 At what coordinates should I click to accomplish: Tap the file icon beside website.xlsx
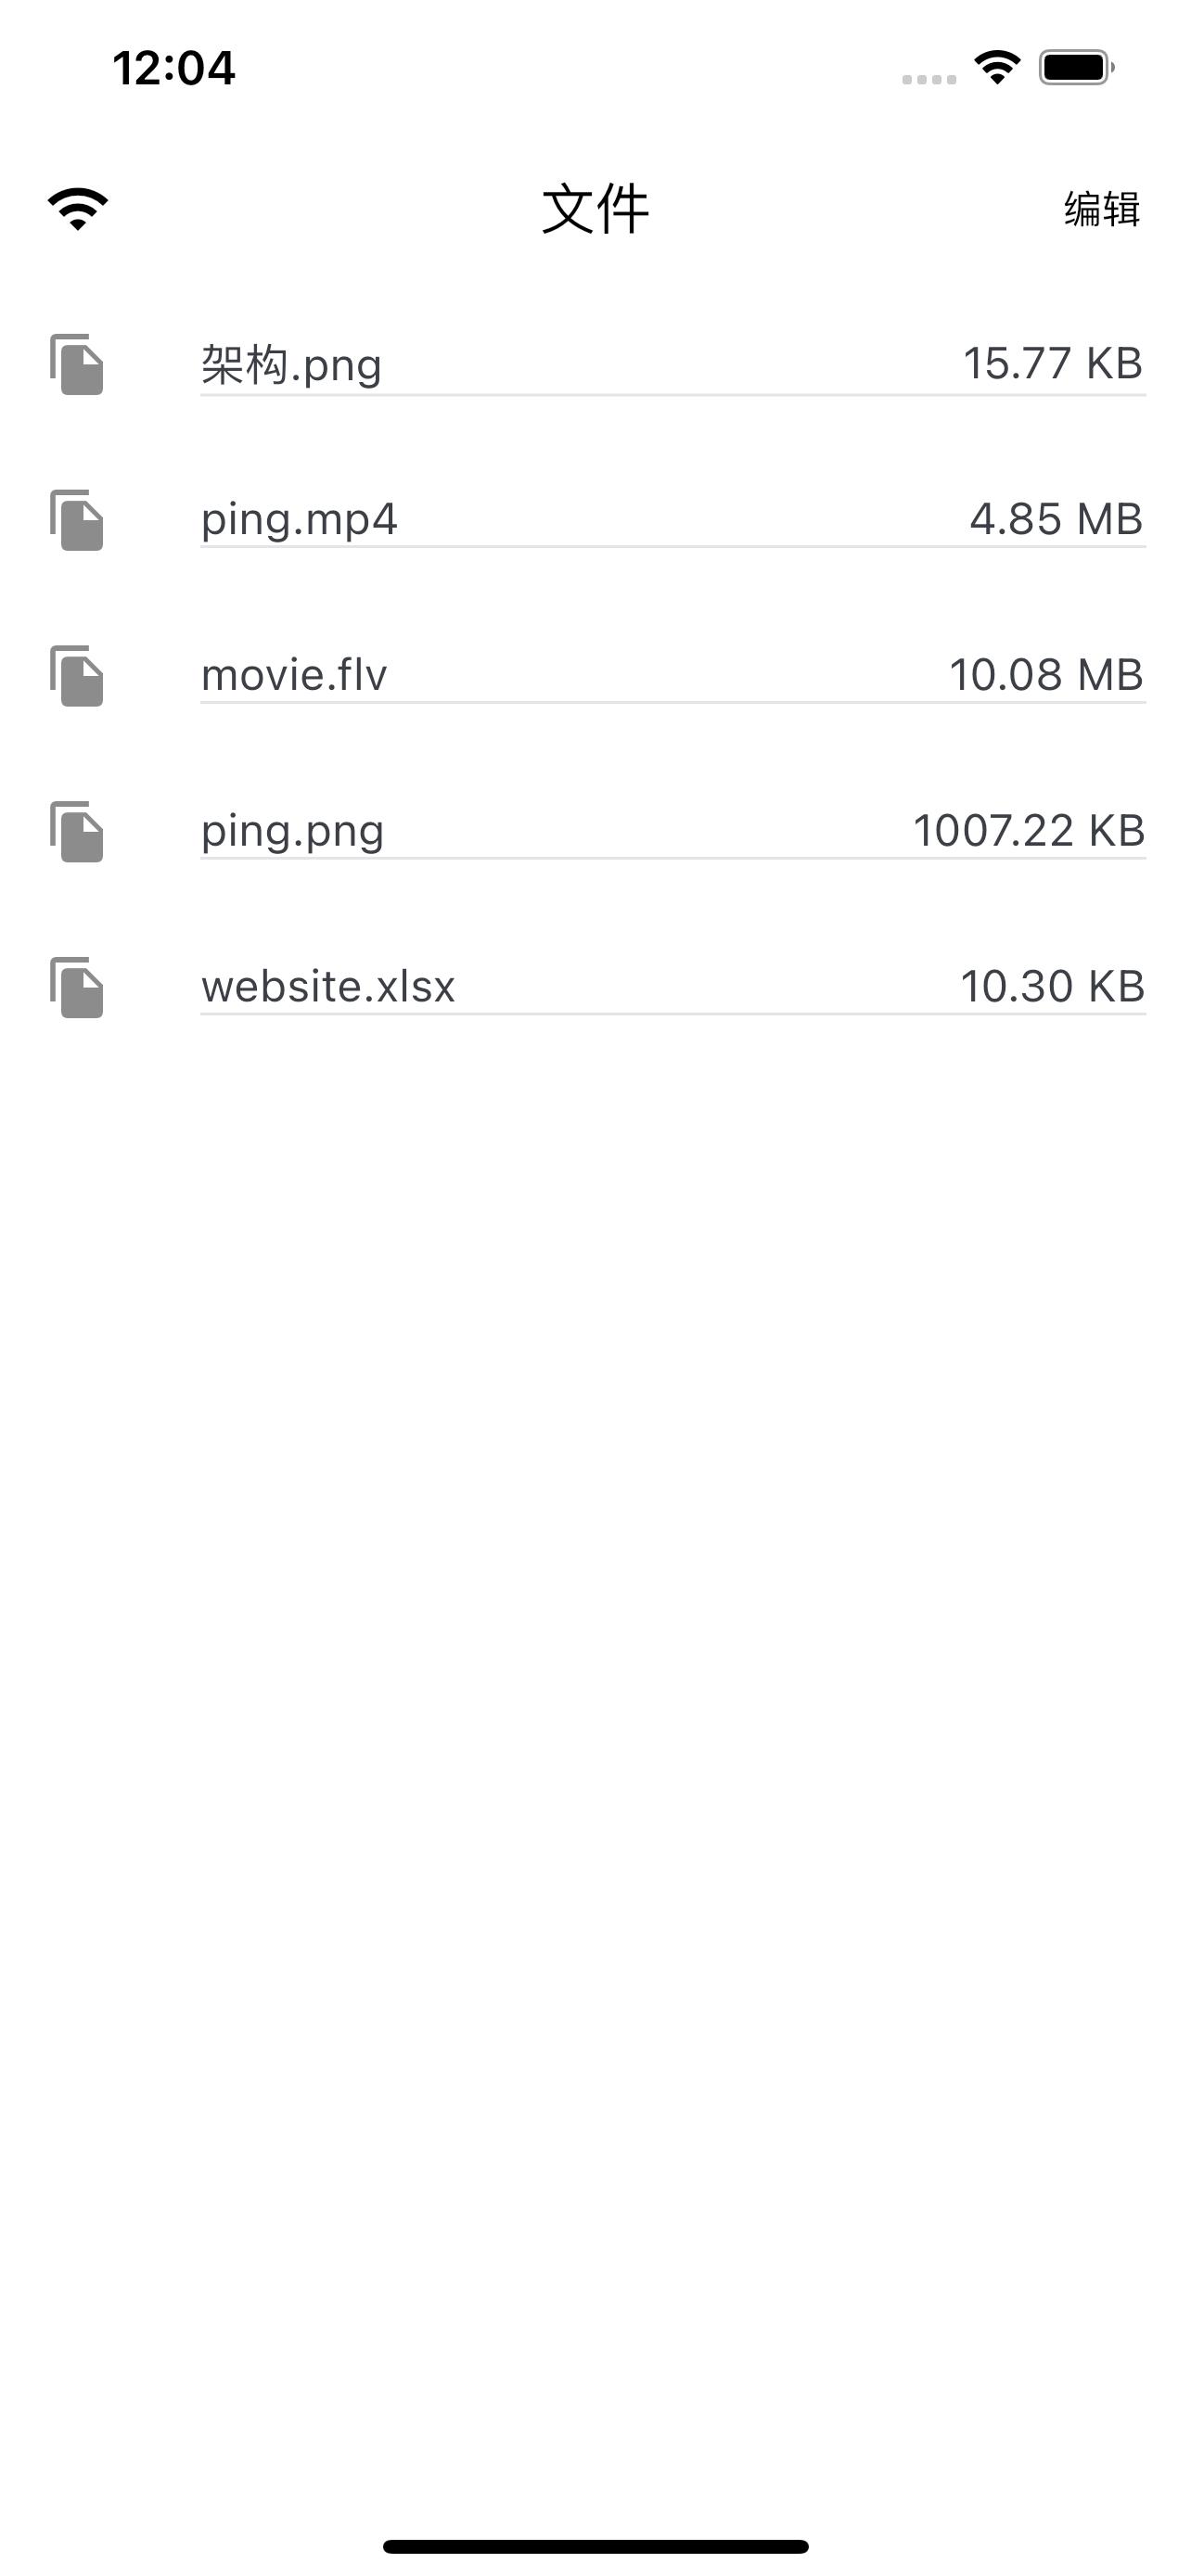pyautogui.click(x=77, y=988)
